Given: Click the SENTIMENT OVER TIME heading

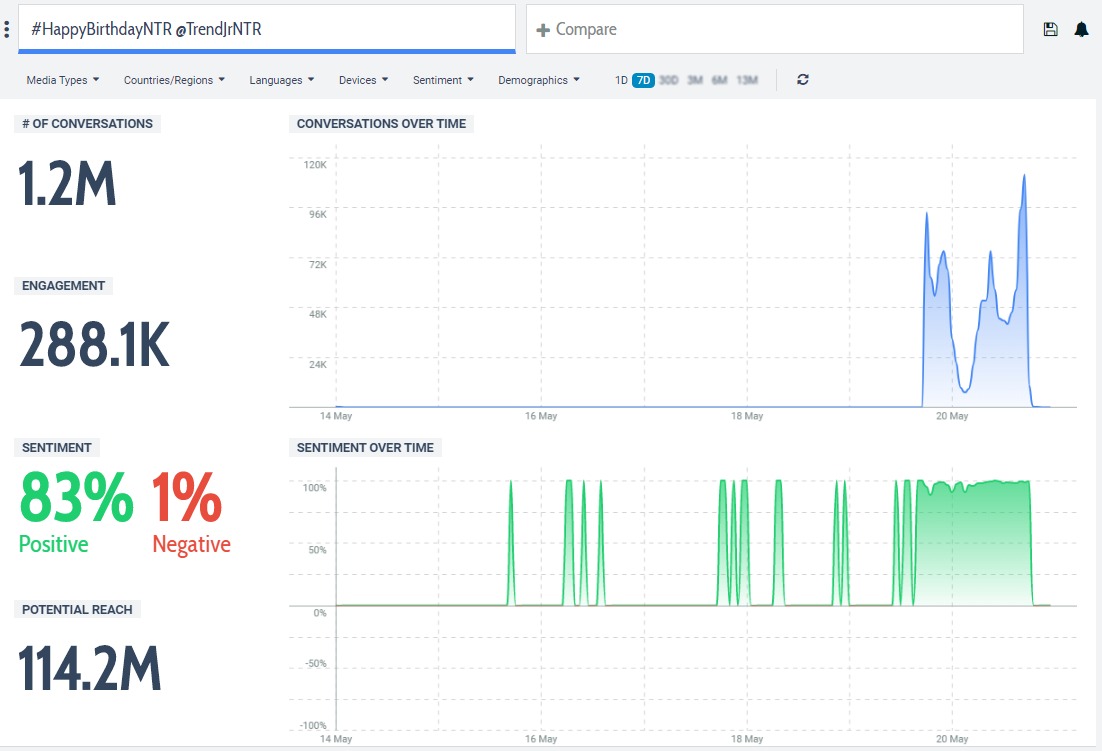Looking at the screenshot, I should 365,448.
